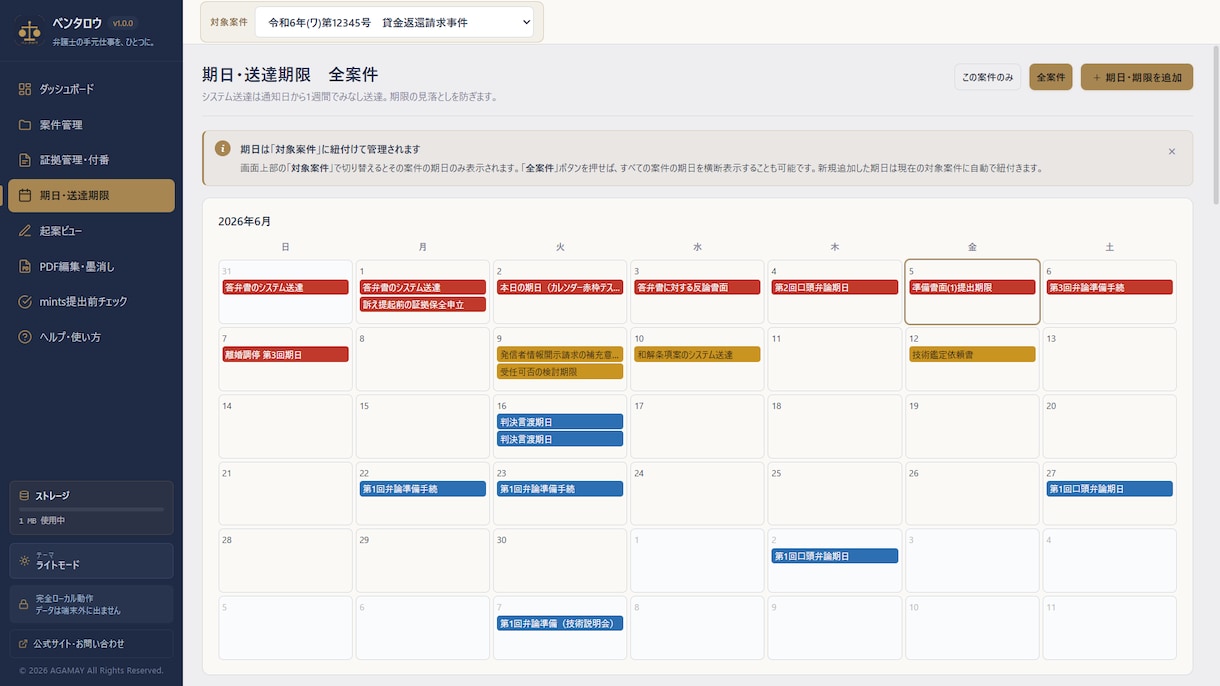Open 第1回口頭弁論期日 event on the 27th

(x=1110, y=489)
